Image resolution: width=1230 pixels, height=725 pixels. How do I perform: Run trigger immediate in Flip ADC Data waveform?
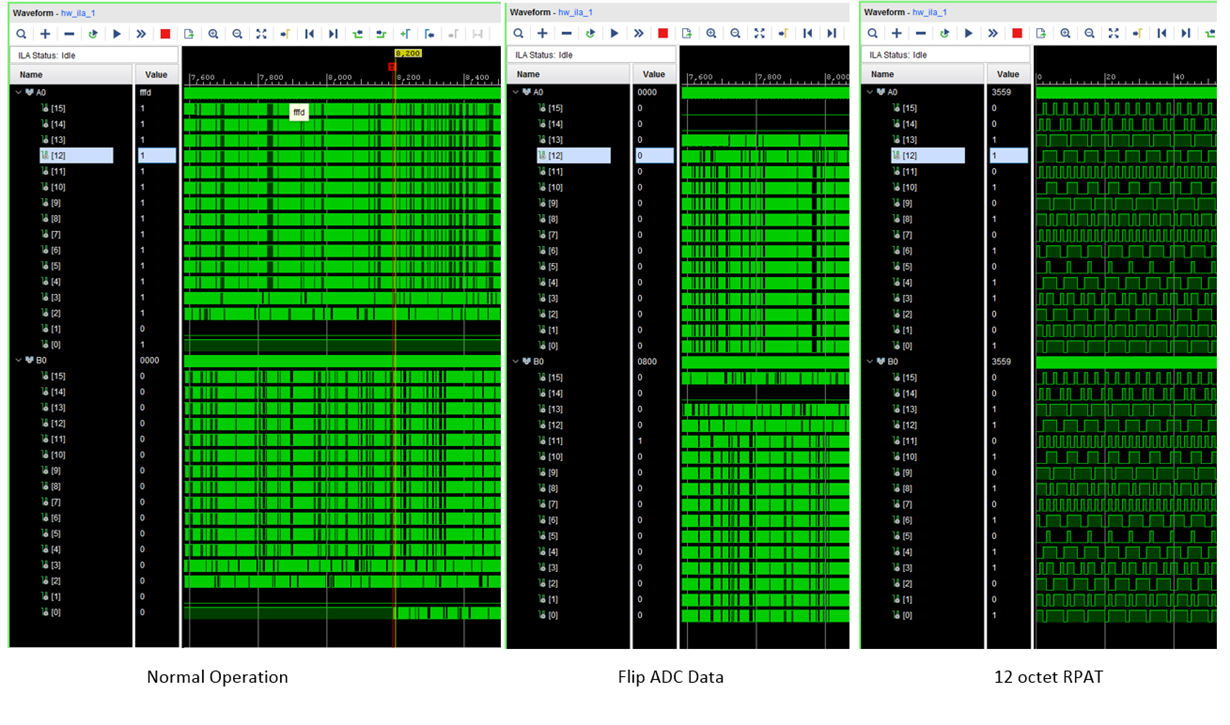[x=639, y=33]
